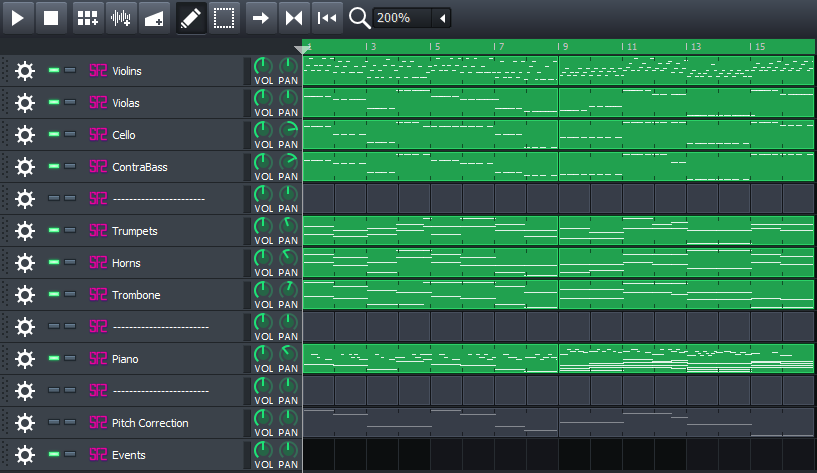This screenshot has width=817, height=473.
Task: Open the Pitch Correction track gear menu
Action: pos(24,423)
